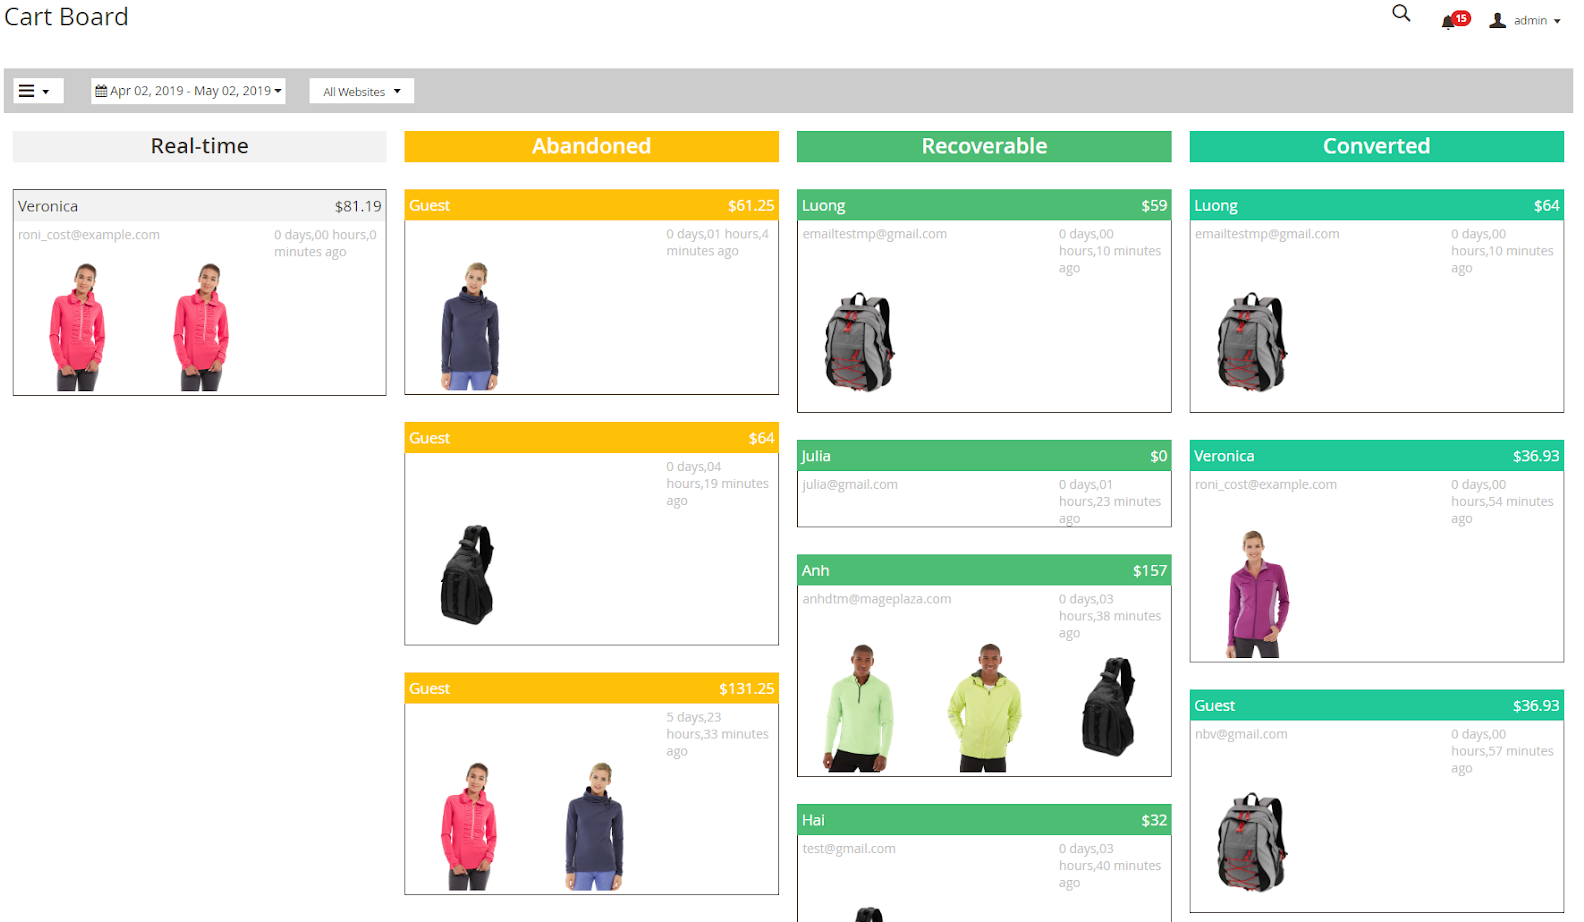The height and width of the screenshot is (922, 1584).
Task: Open Guest $61.25 abandoned cart header
Action: tap(591, 205)
